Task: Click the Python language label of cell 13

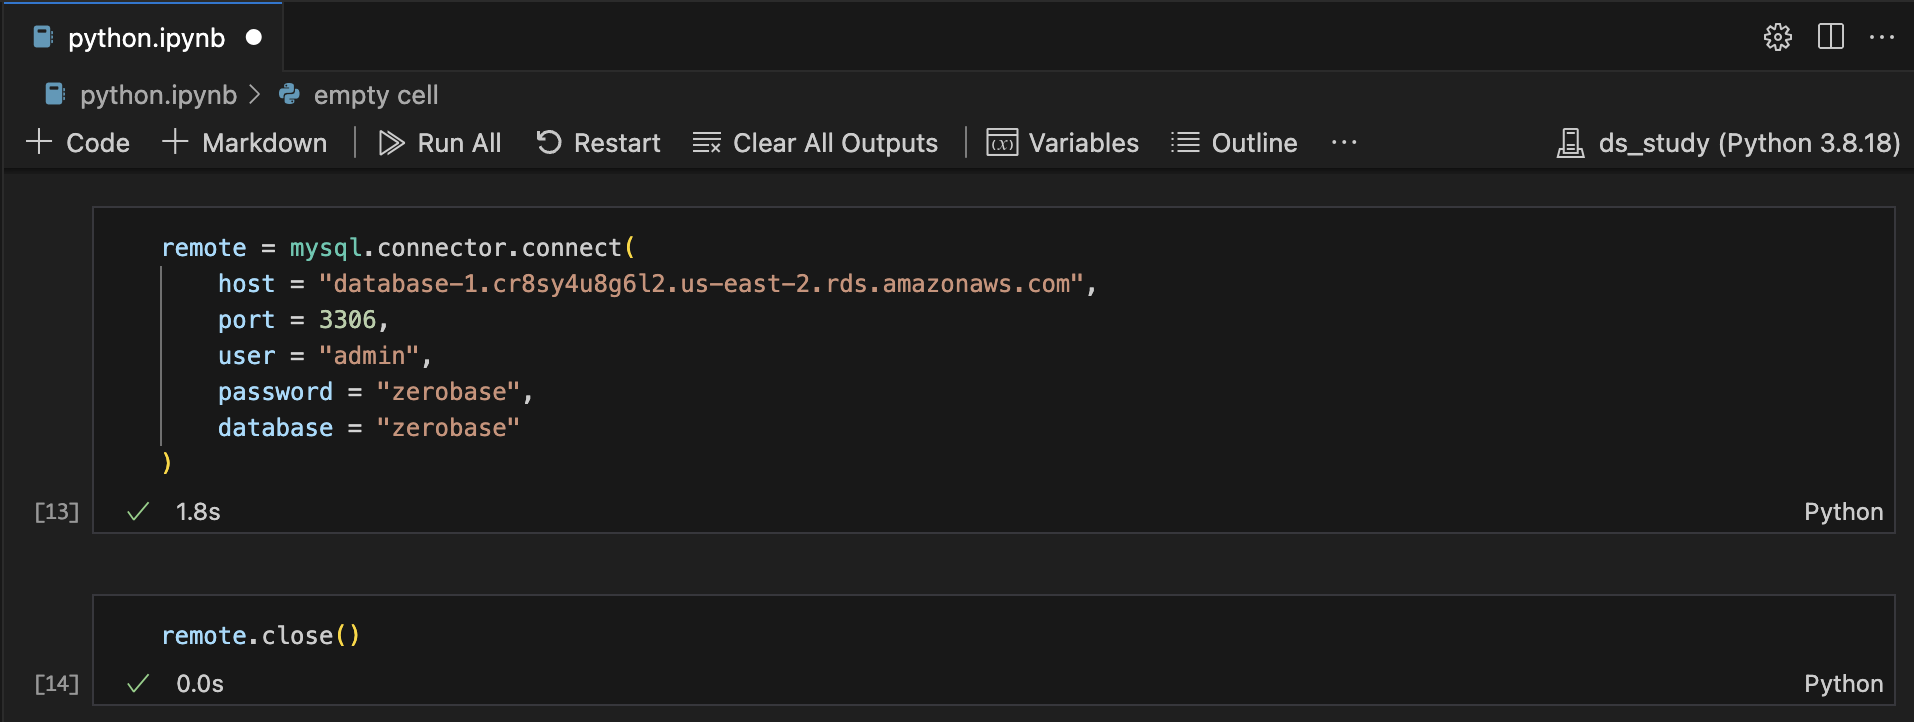Action: click(1843, 512)
